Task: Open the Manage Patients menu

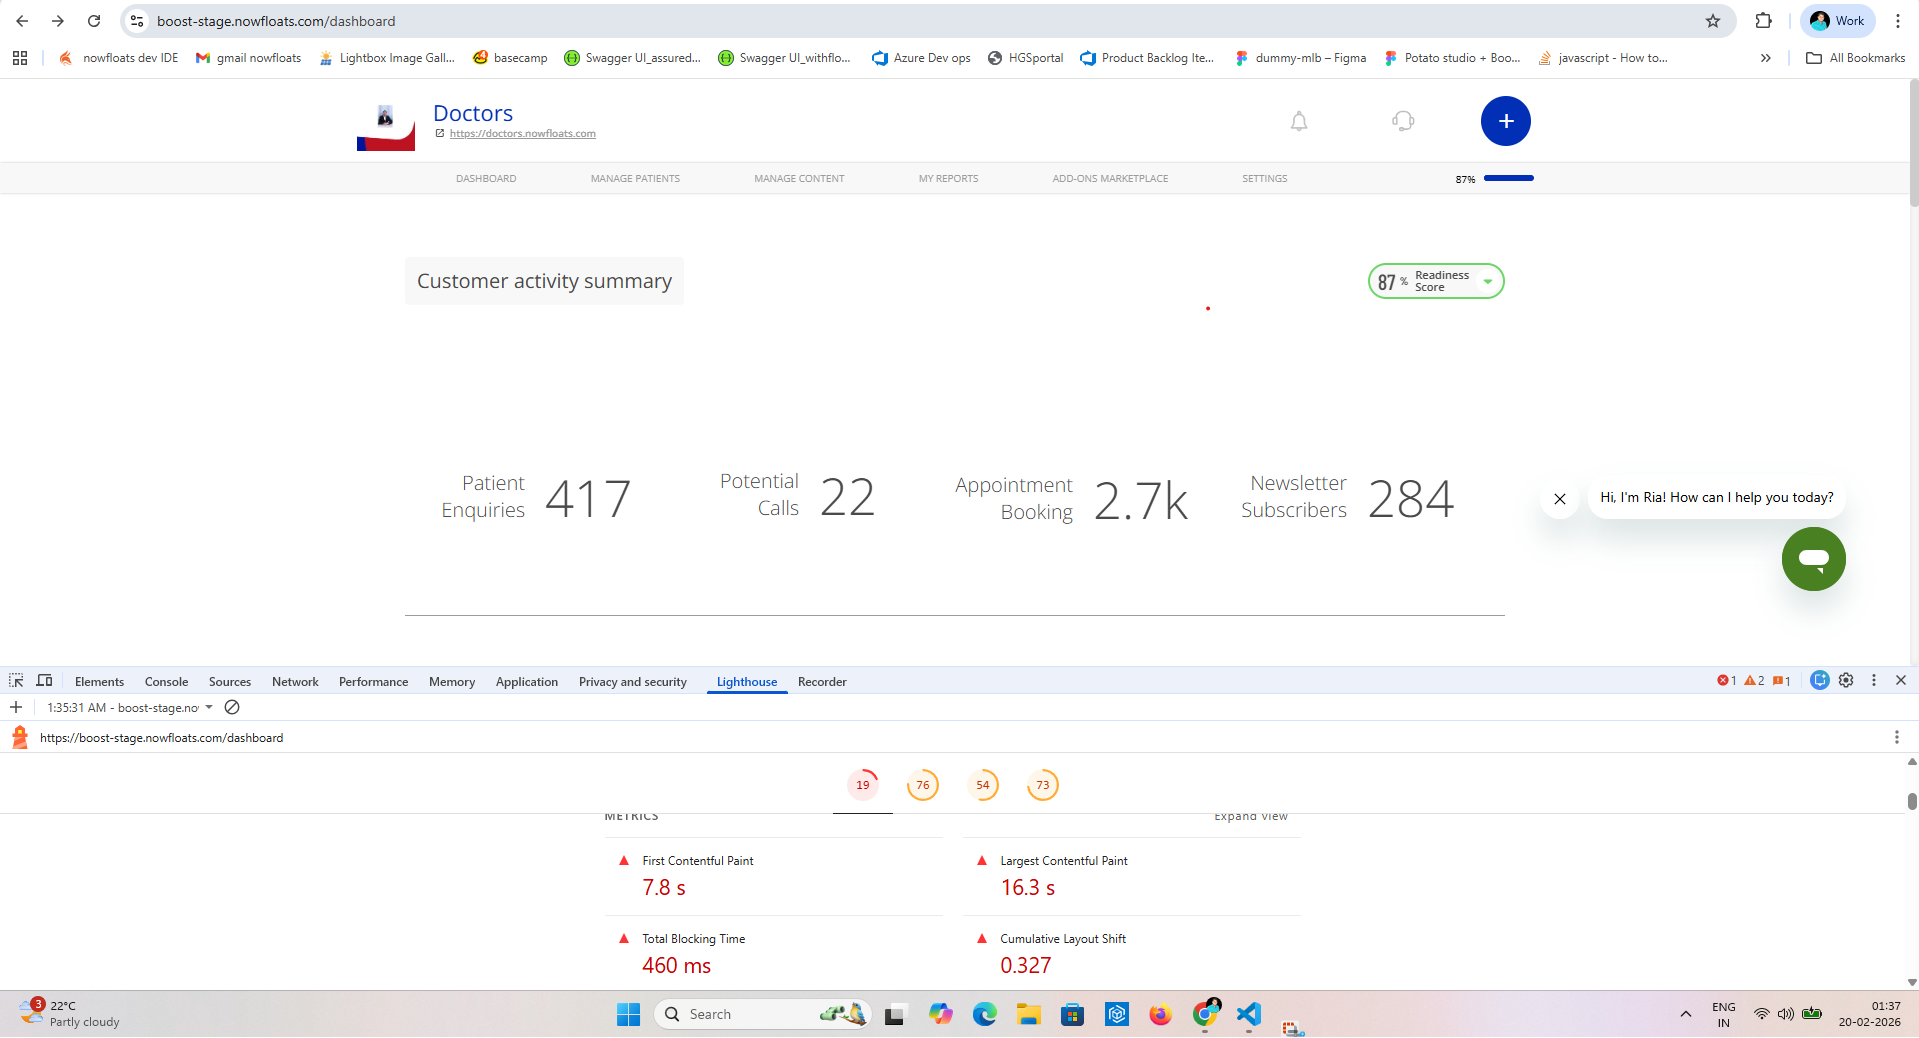Action: (x=635, y=179)
